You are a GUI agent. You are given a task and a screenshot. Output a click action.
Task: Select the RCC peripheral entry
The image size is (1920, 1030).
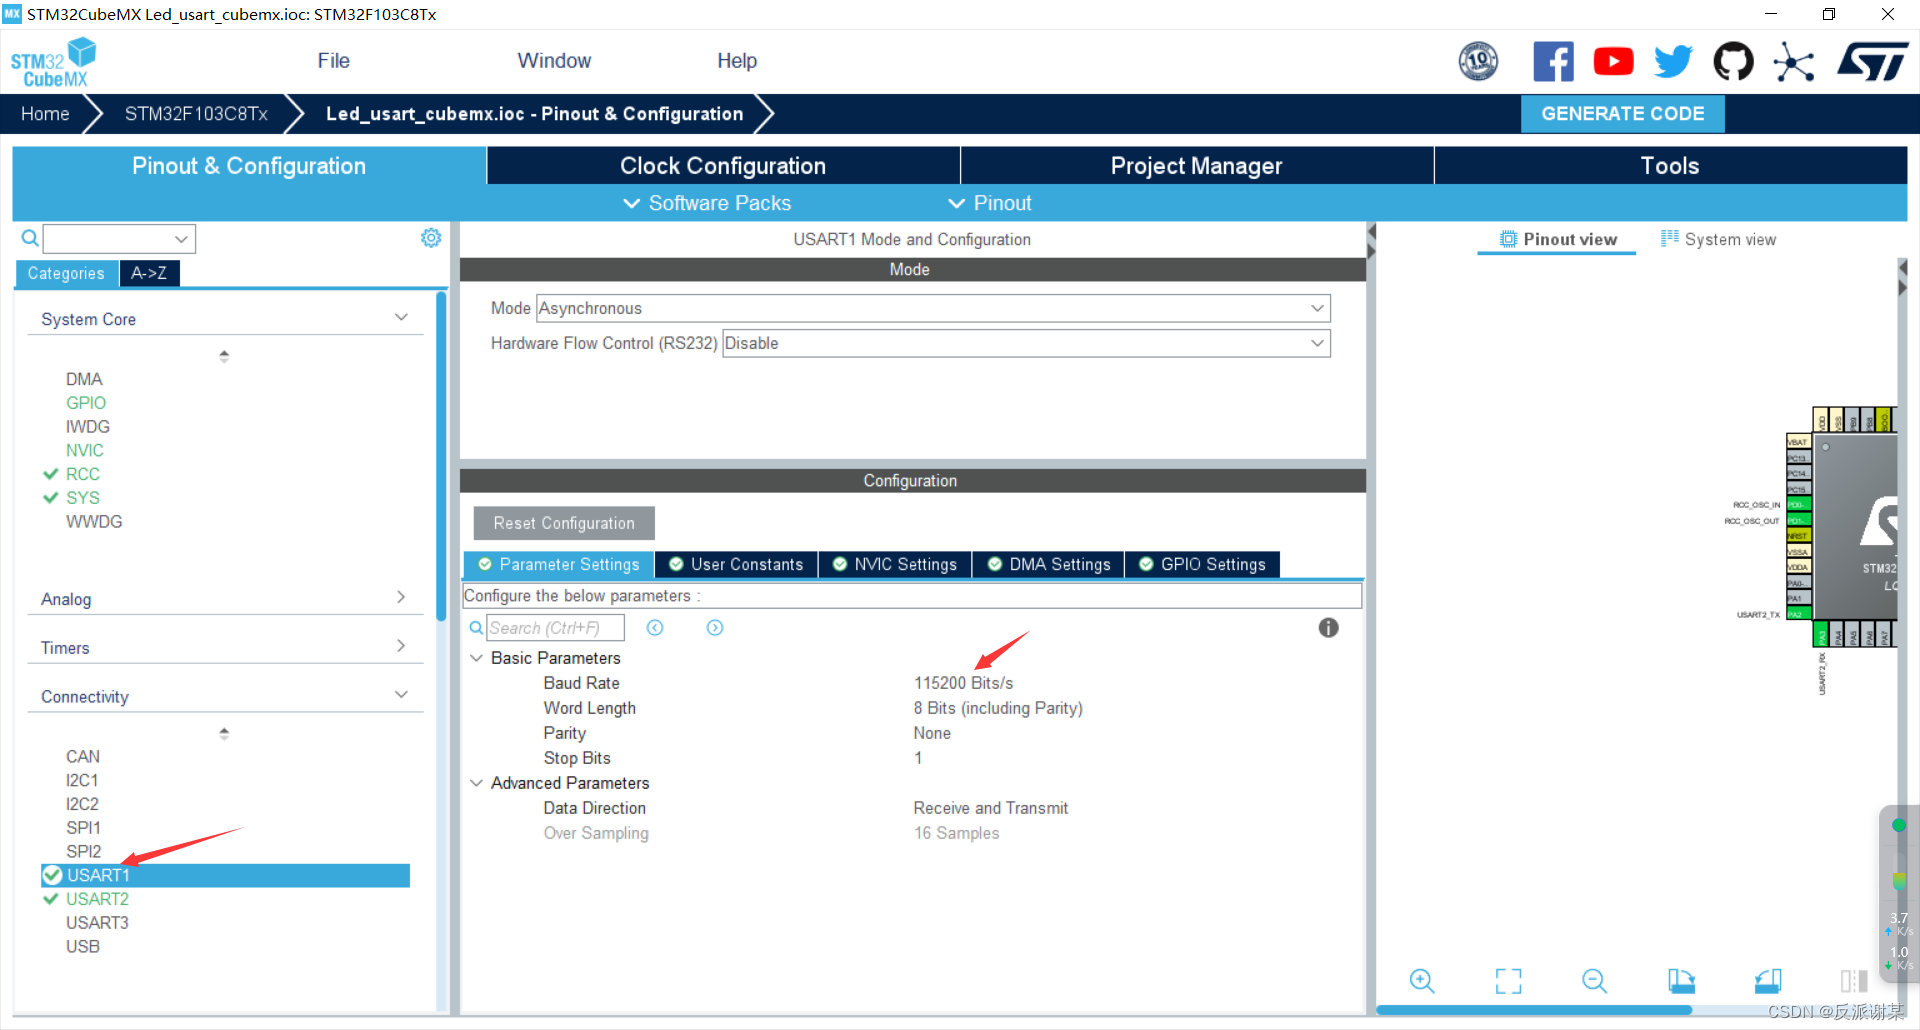point(83,474)
